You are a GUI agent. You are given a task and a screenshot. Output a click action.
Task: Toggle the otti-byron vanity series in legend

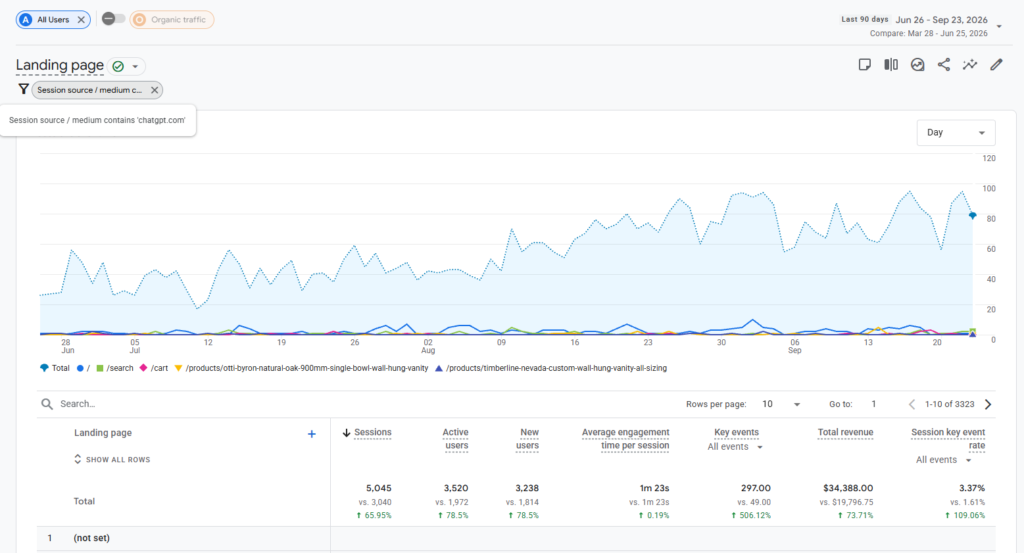pyautogui.click(x=301, y=368)
